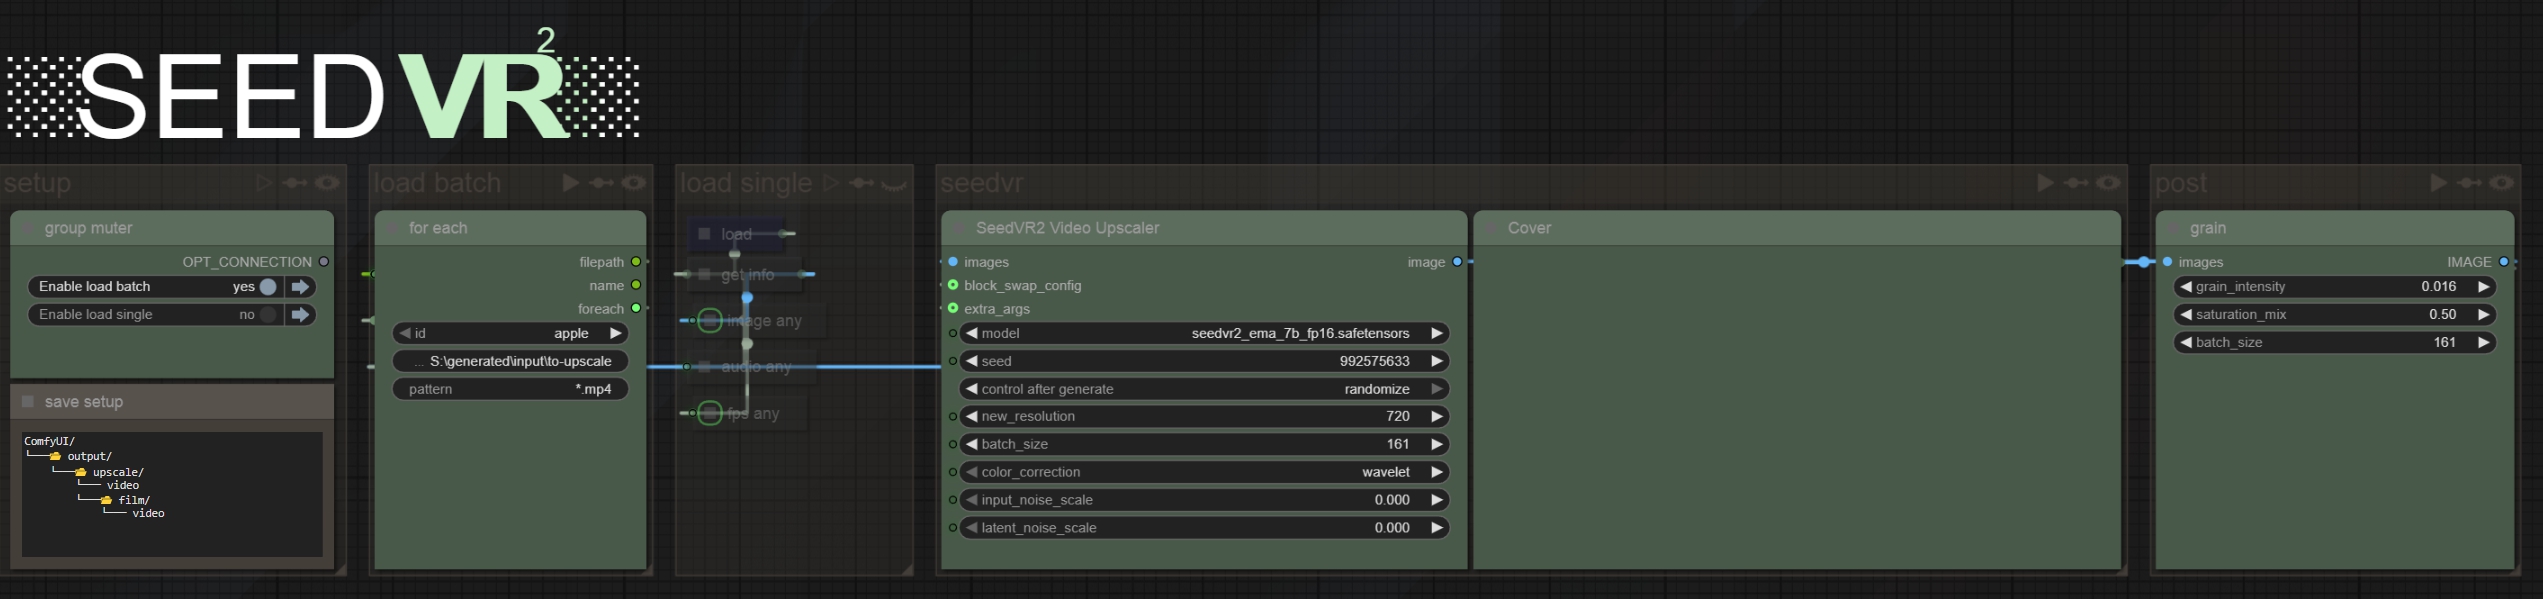Collapse the Cover node

pos(1491,228)
